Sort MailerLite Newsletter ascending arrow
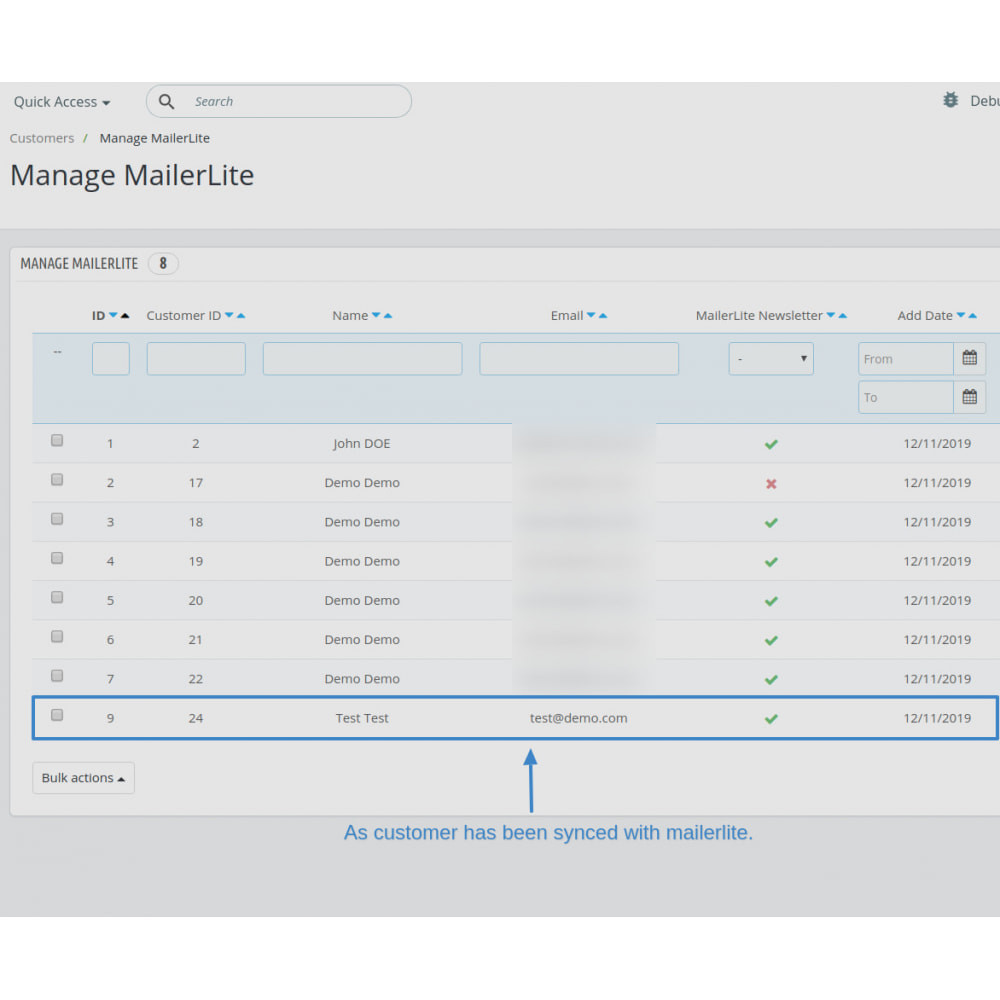This screenshot has height=1000, width=1000. click(842, 315)
